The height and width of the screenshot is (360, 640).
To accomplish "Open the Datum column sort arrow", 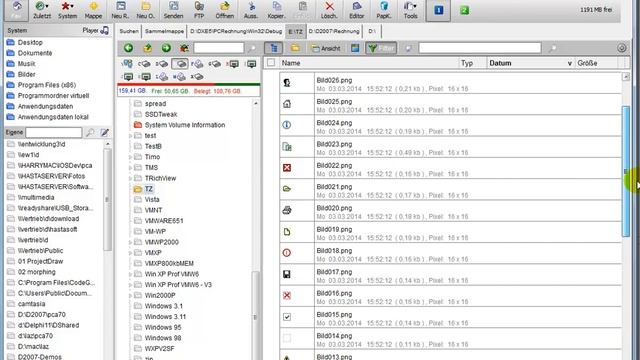I will 569,63.
